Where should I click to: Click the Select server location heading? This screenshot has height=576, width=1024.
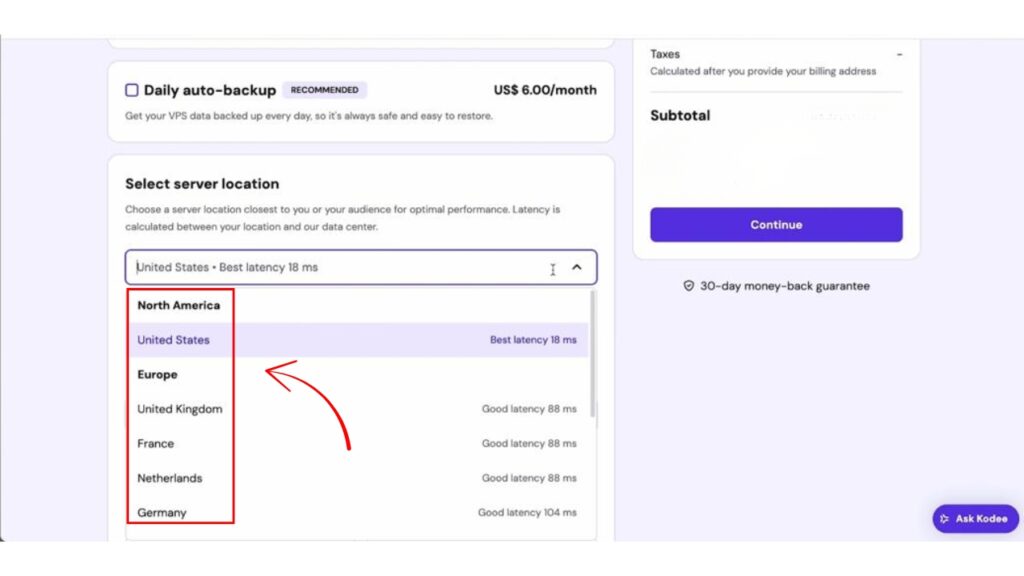(202, 184)
